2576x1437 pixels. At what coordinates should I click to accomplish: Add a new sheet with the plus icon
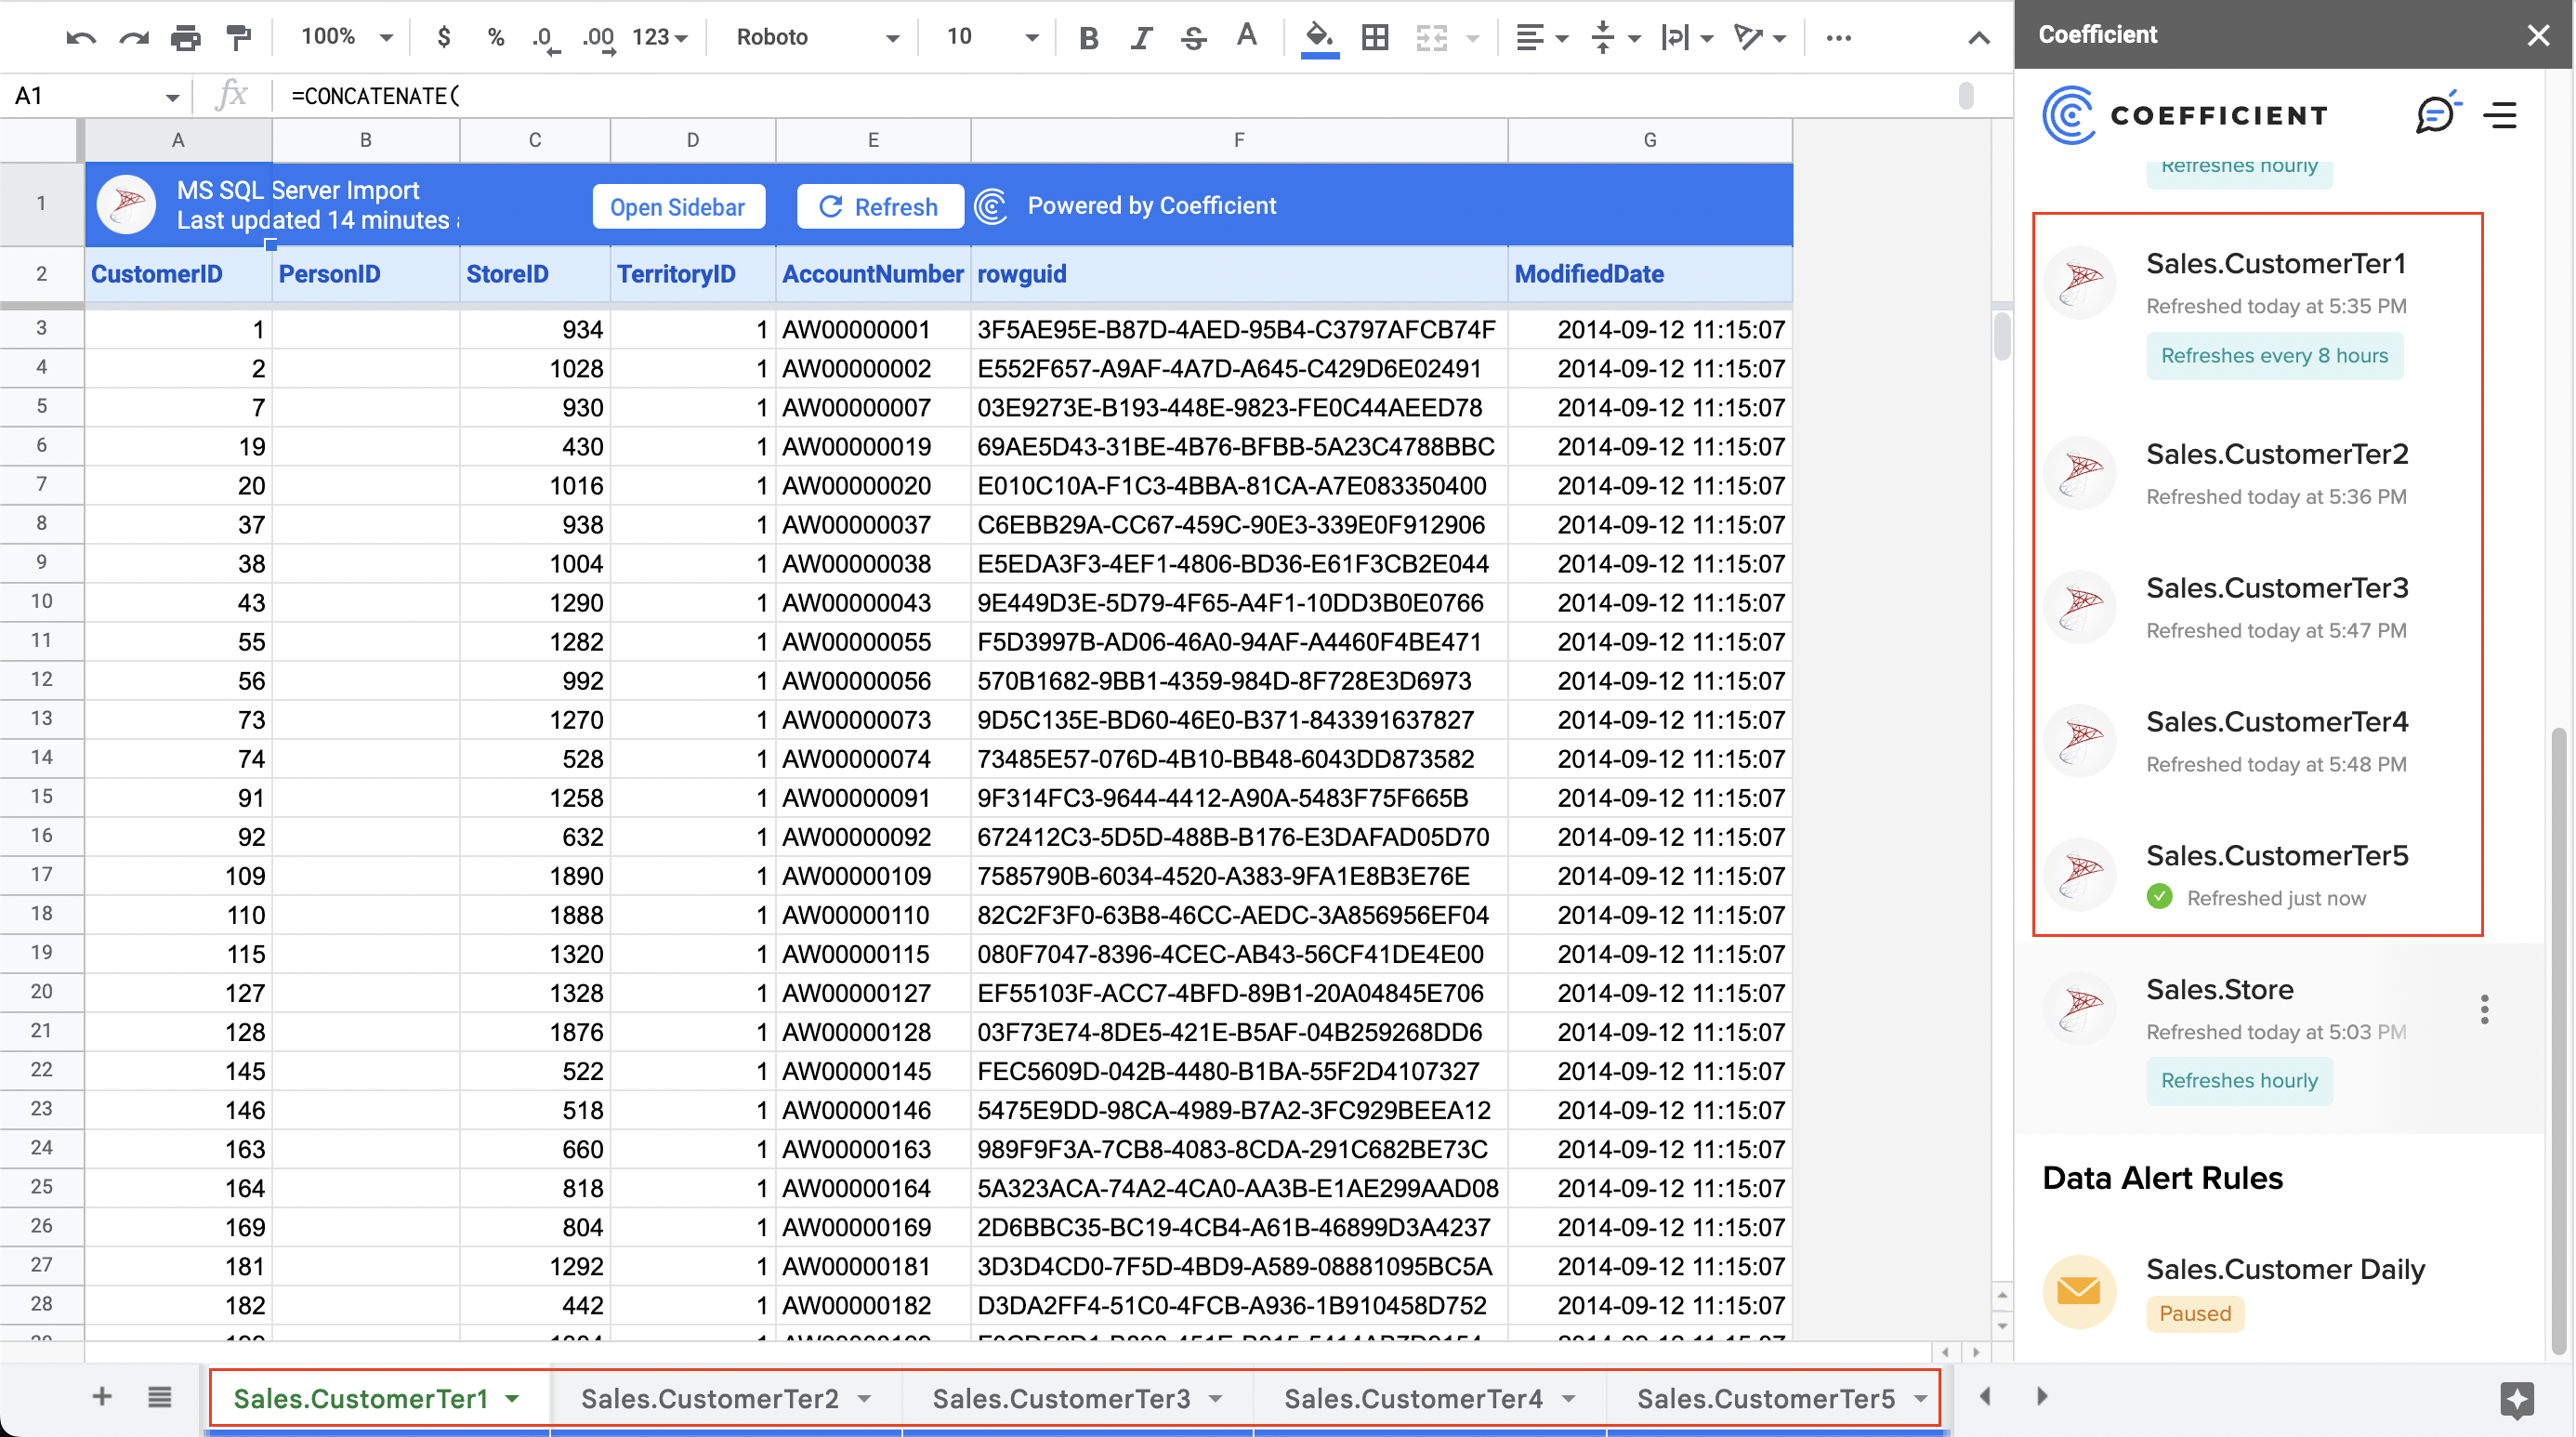101,1397
